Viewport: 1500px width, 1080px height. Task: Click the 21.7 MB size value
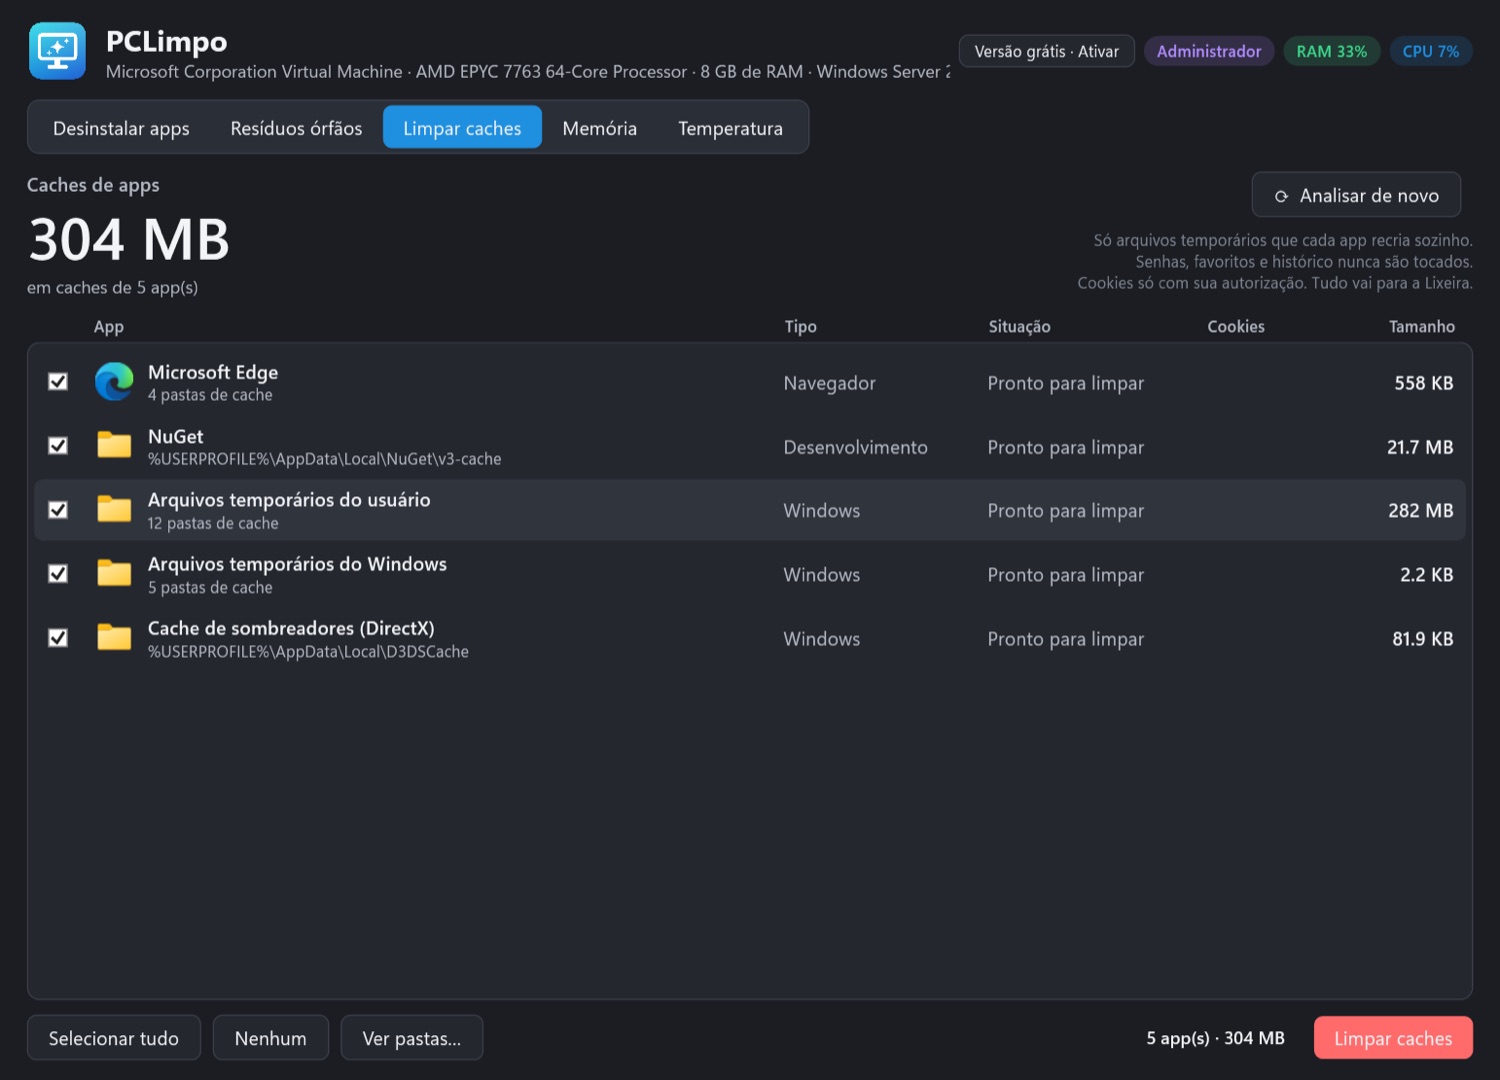click(x=1420, y=447)
